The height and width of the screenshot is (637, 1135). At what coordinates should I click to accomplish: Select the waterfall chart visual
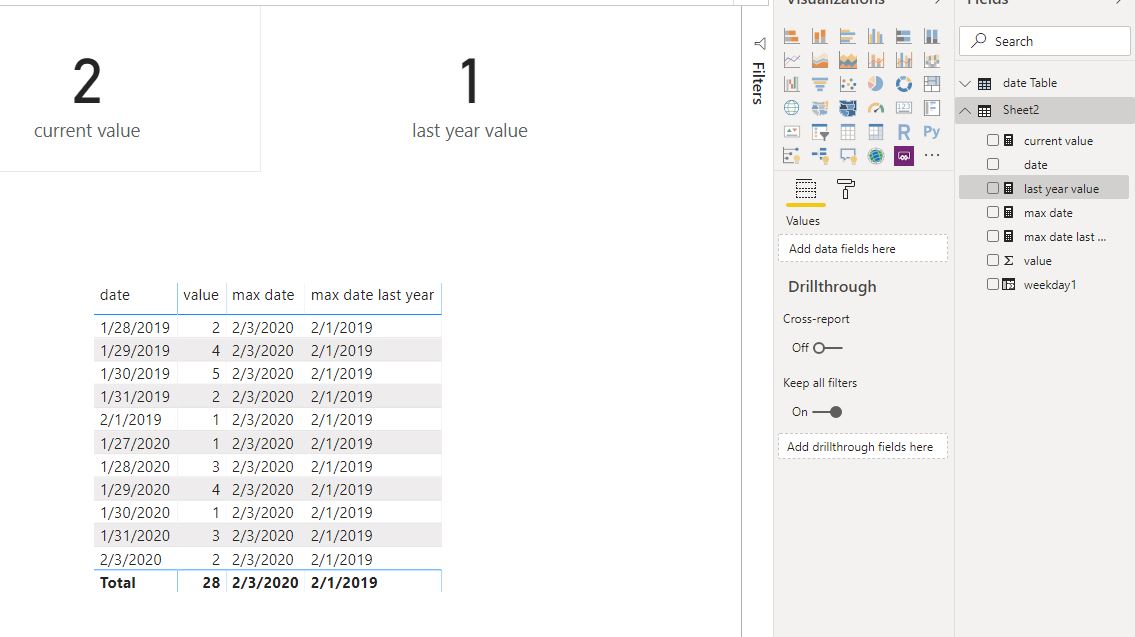791,84
